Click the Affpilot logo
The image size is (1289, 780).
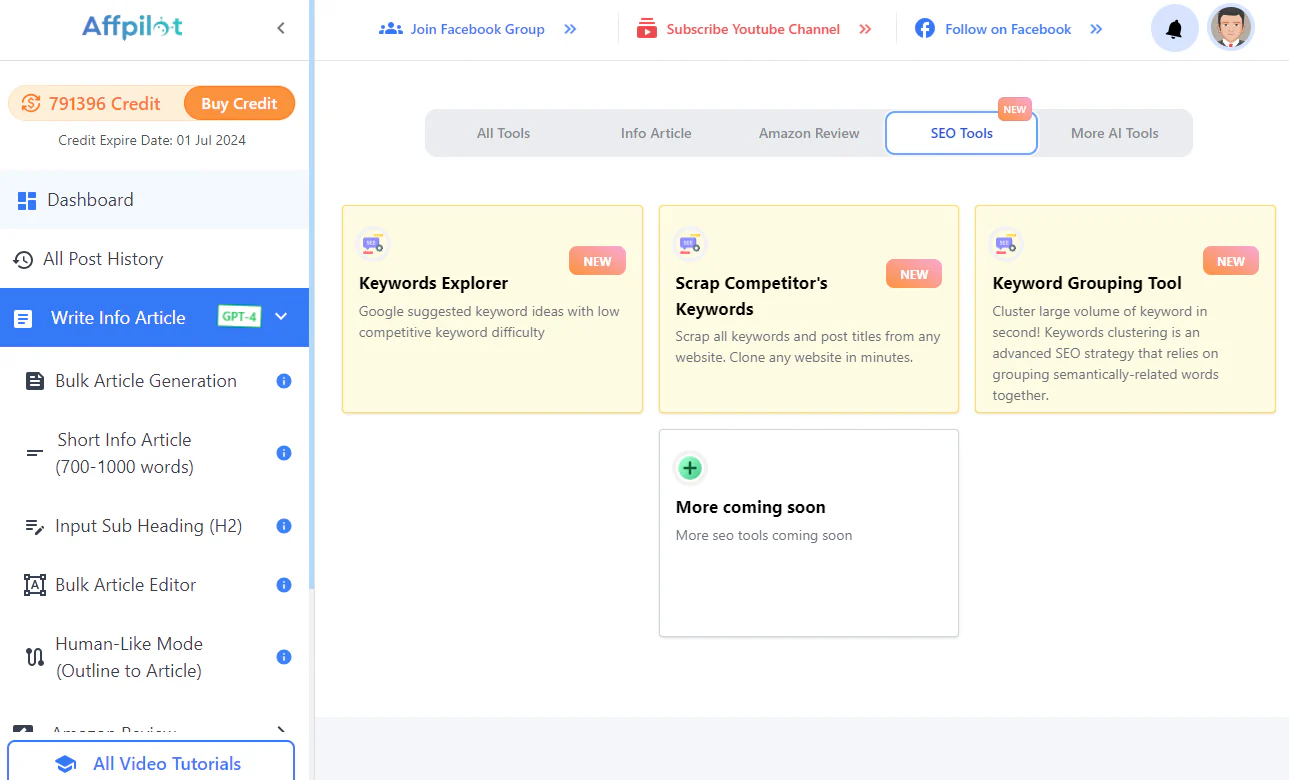(x=132, y=28)
